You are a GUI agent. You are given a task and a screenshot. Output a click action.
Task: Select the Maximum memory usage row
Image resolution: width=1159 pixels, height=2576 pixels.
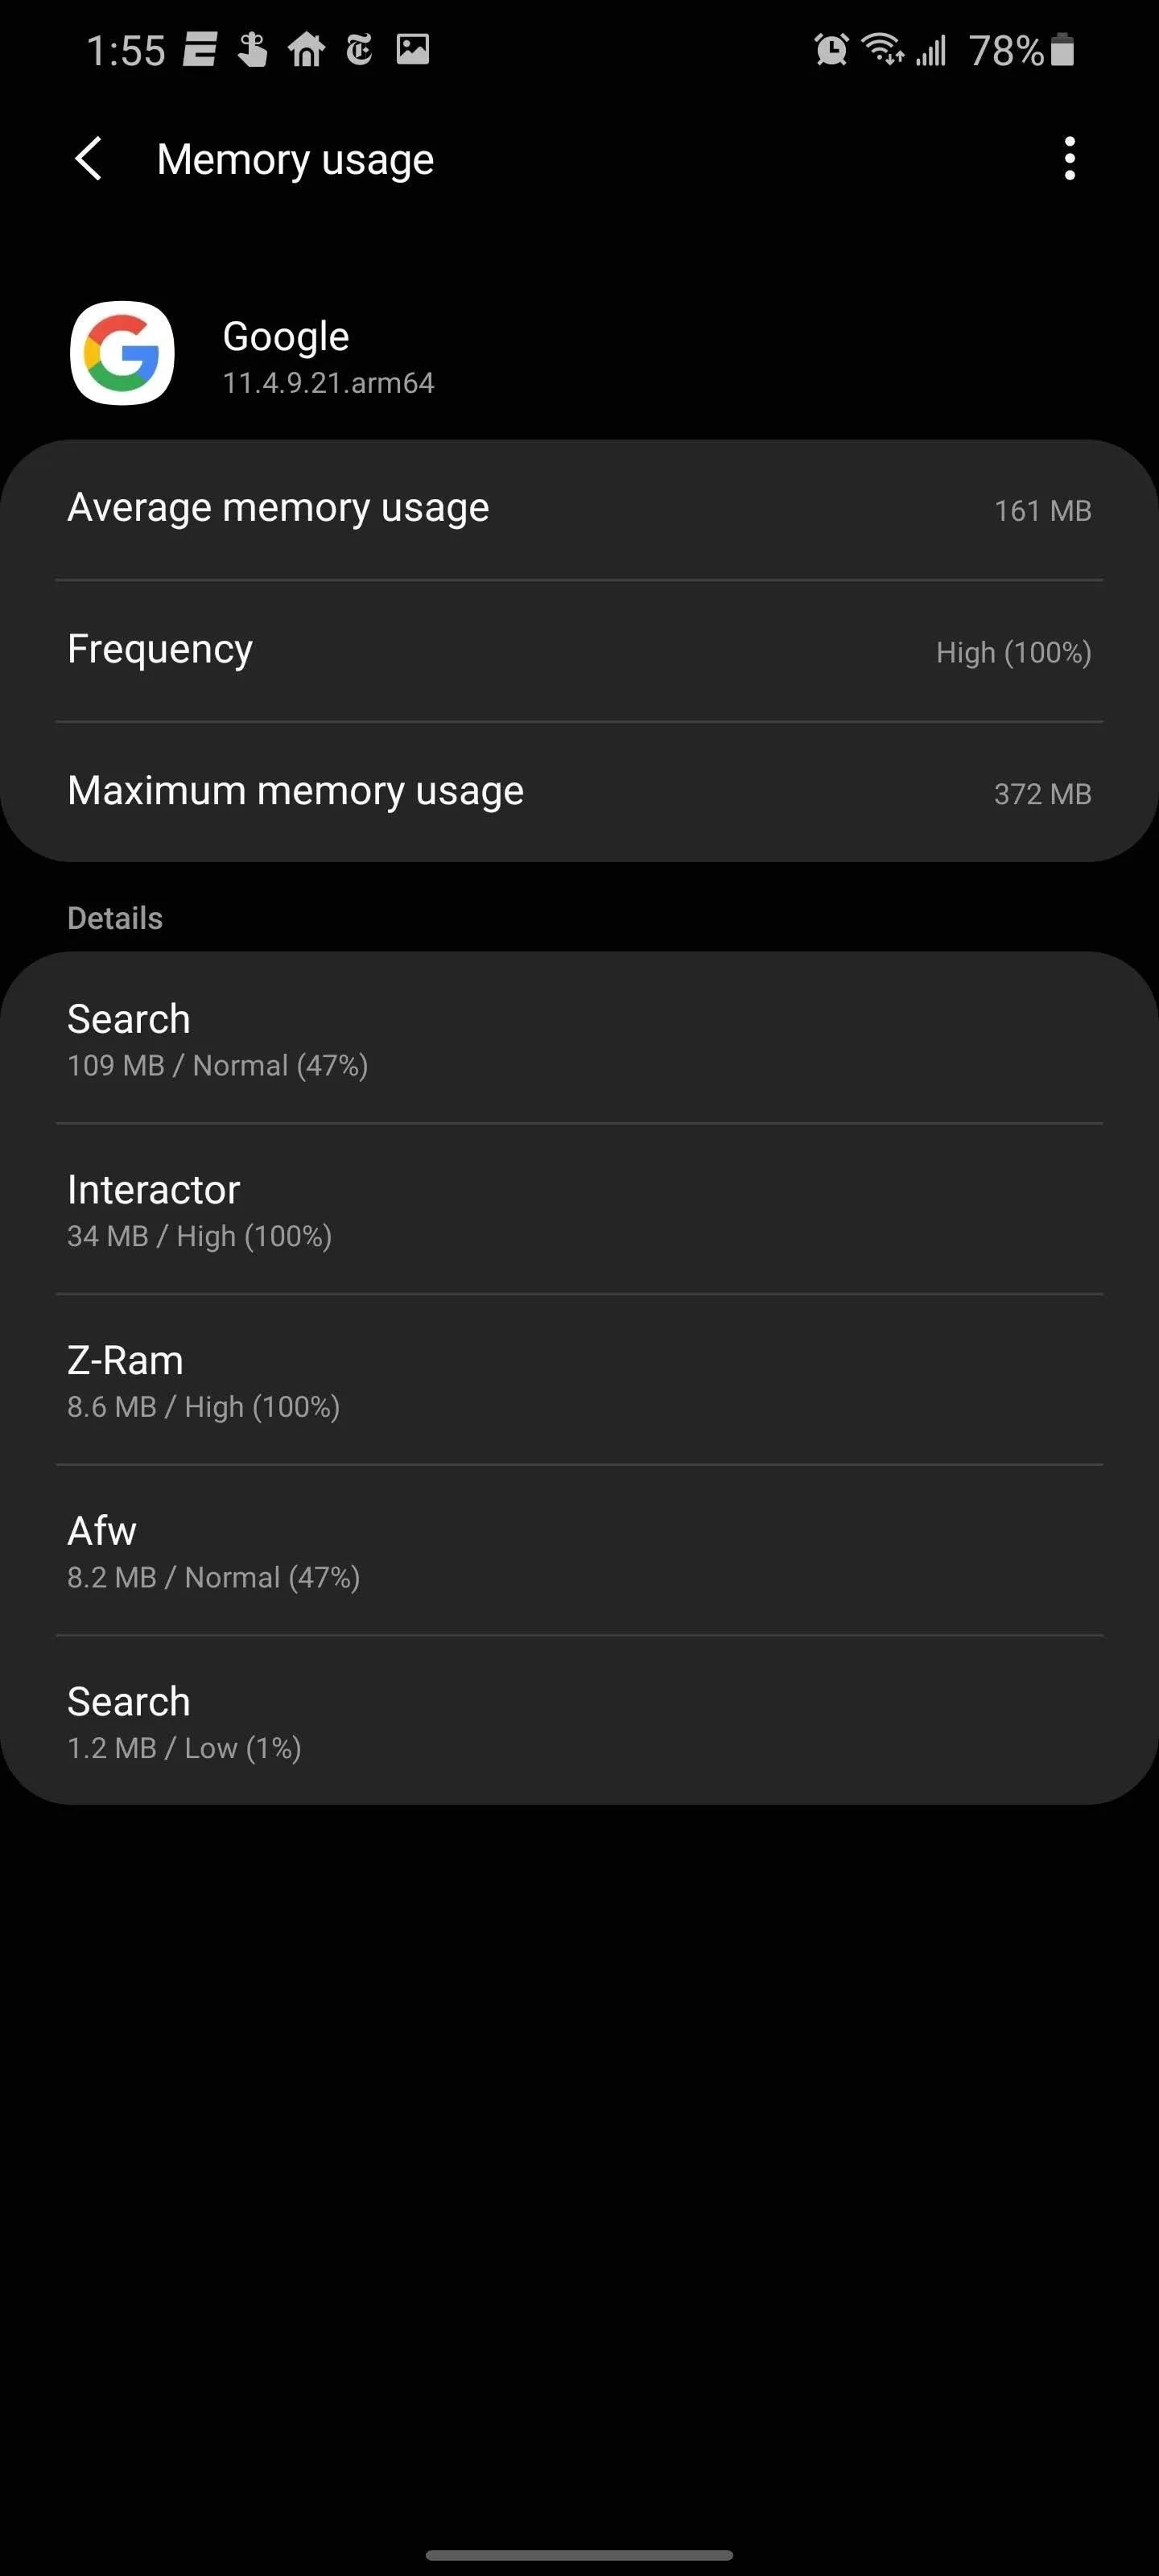click(580, 792)
